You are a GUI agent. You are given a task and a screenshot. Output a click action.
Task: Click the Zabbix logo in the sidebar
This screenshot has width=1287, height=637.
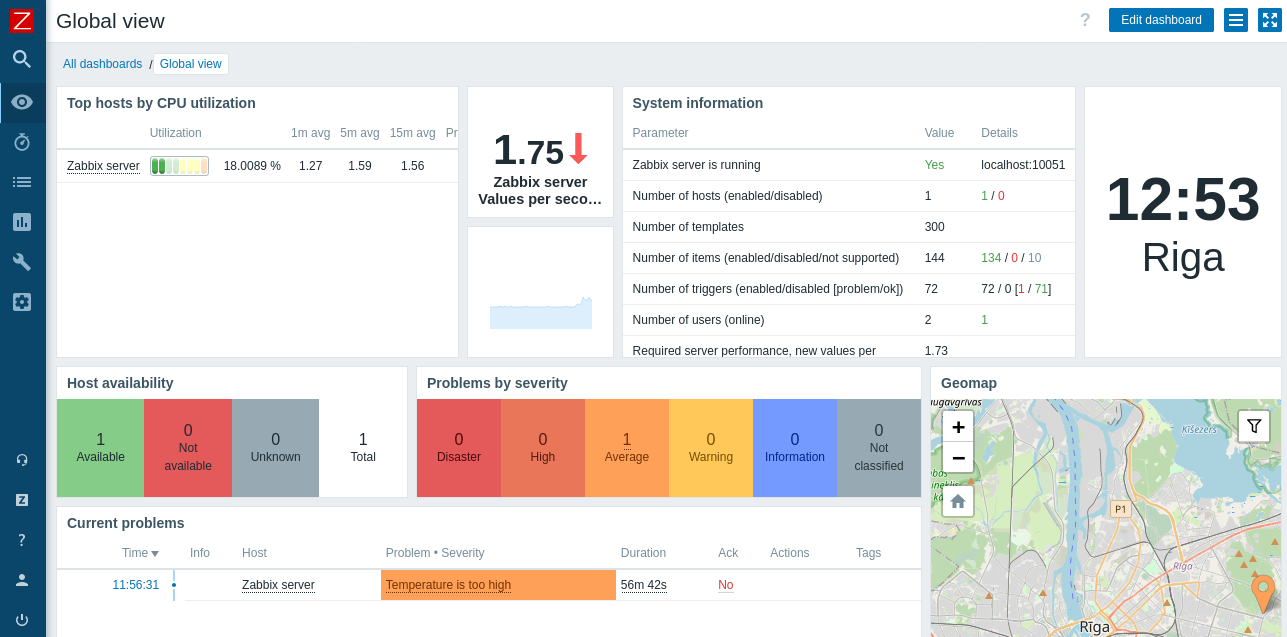pyautogui.click(x=22, y=21)
